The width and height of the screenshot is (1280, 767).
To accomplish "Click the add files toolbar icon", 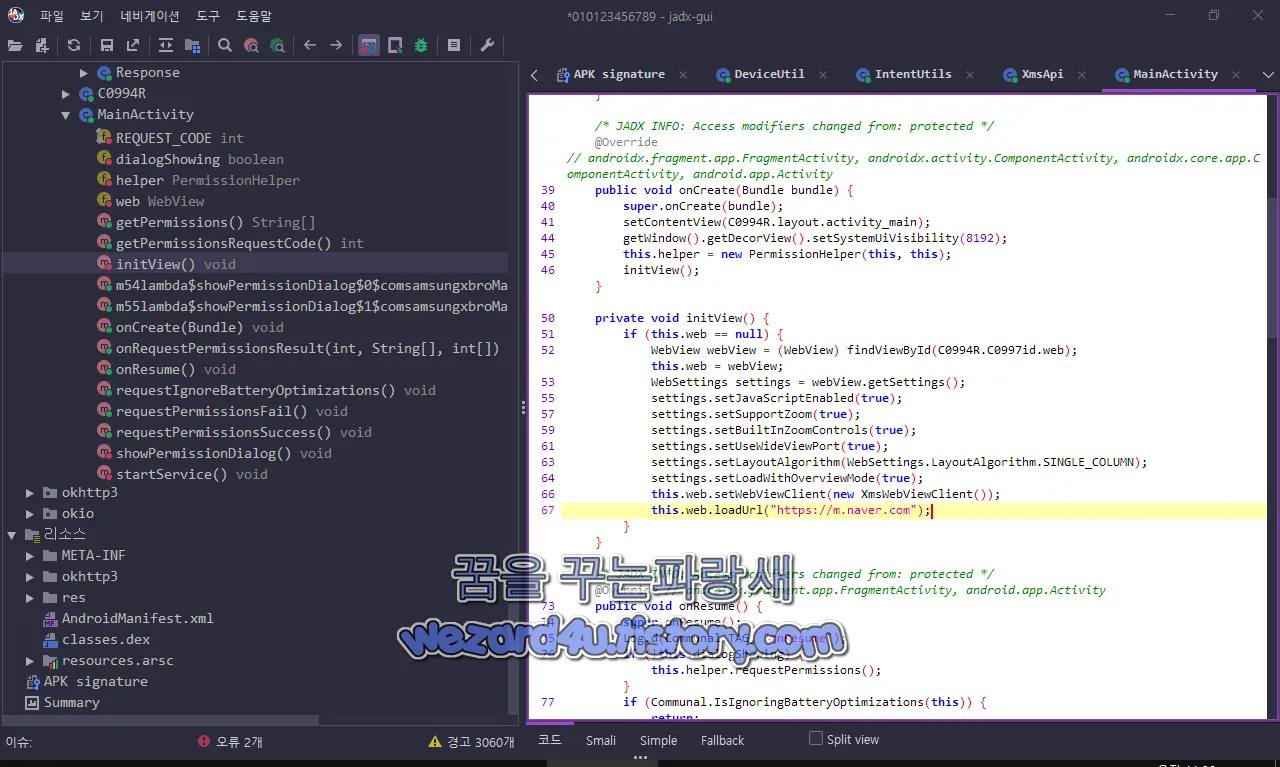I will pyautogui.click(x=42, y=45).
